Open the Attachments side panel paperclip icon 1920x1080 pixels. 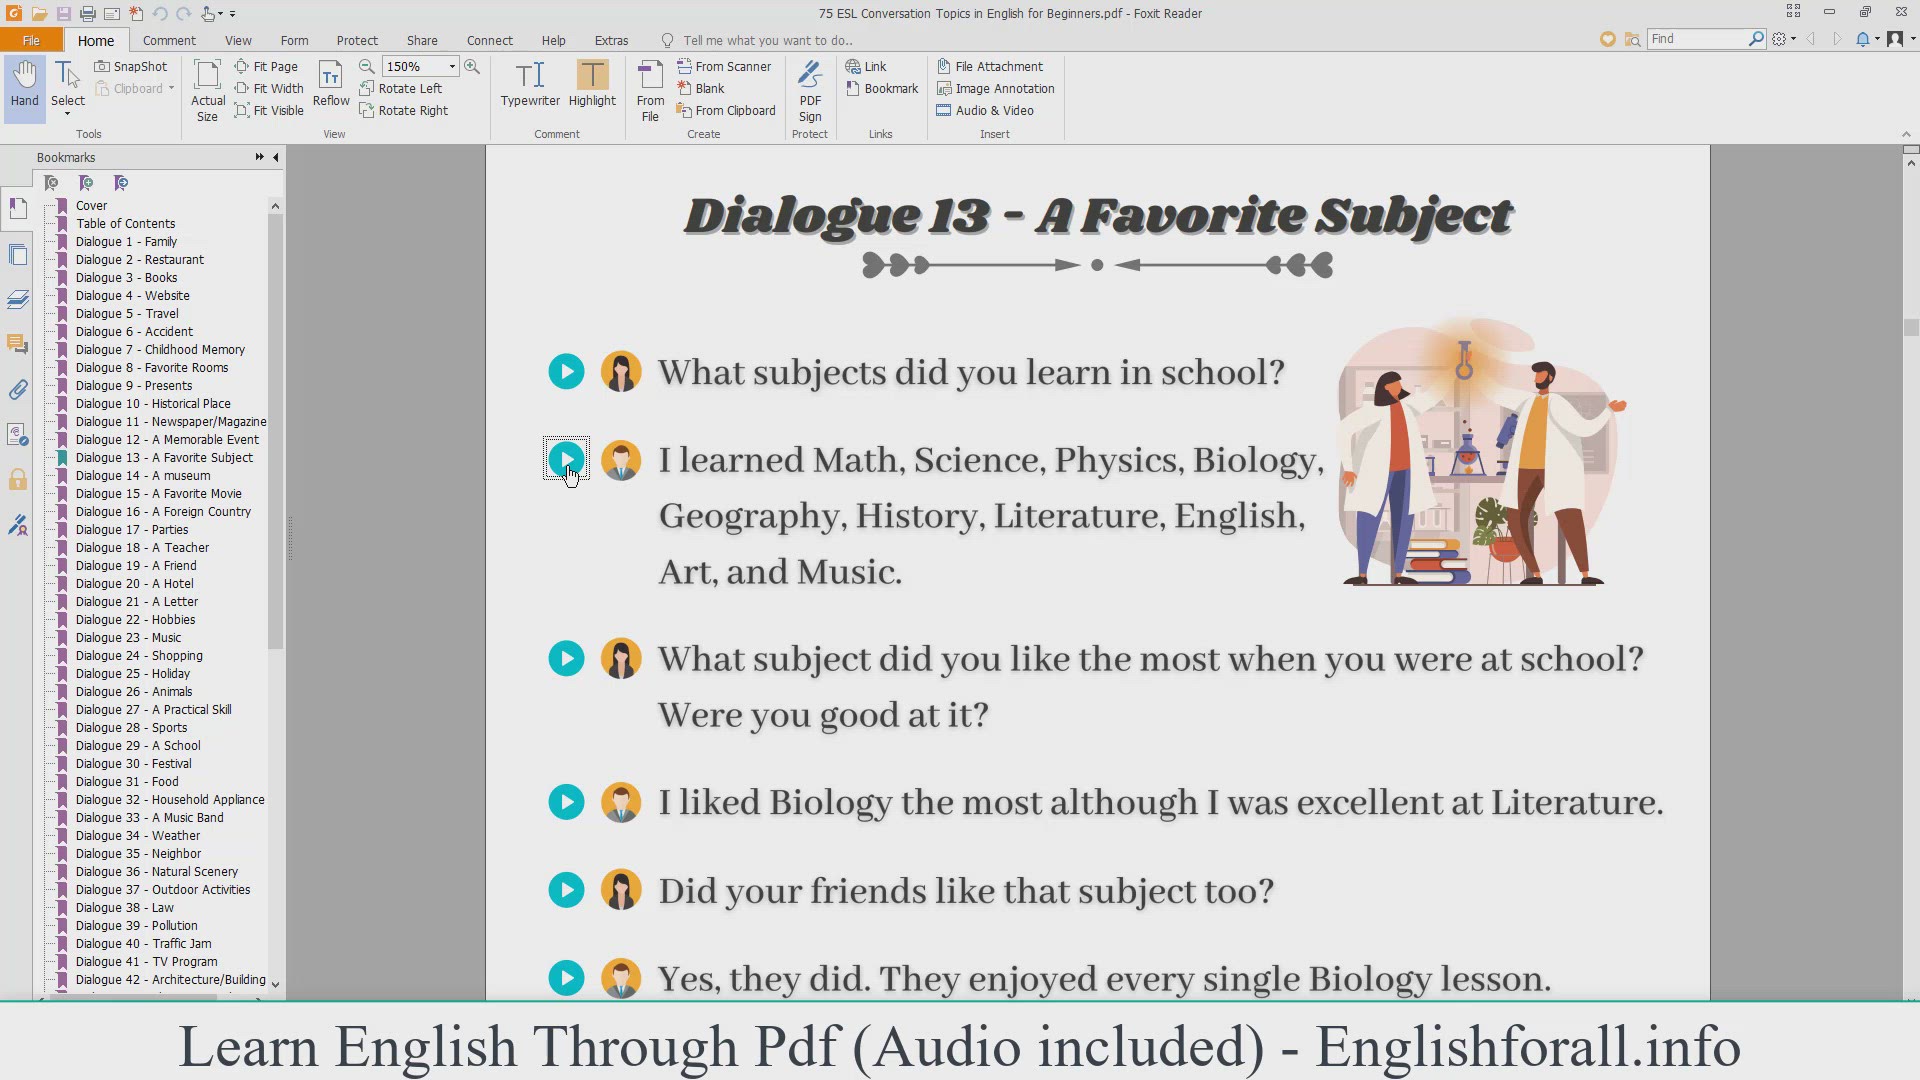(x=18, y=390)
